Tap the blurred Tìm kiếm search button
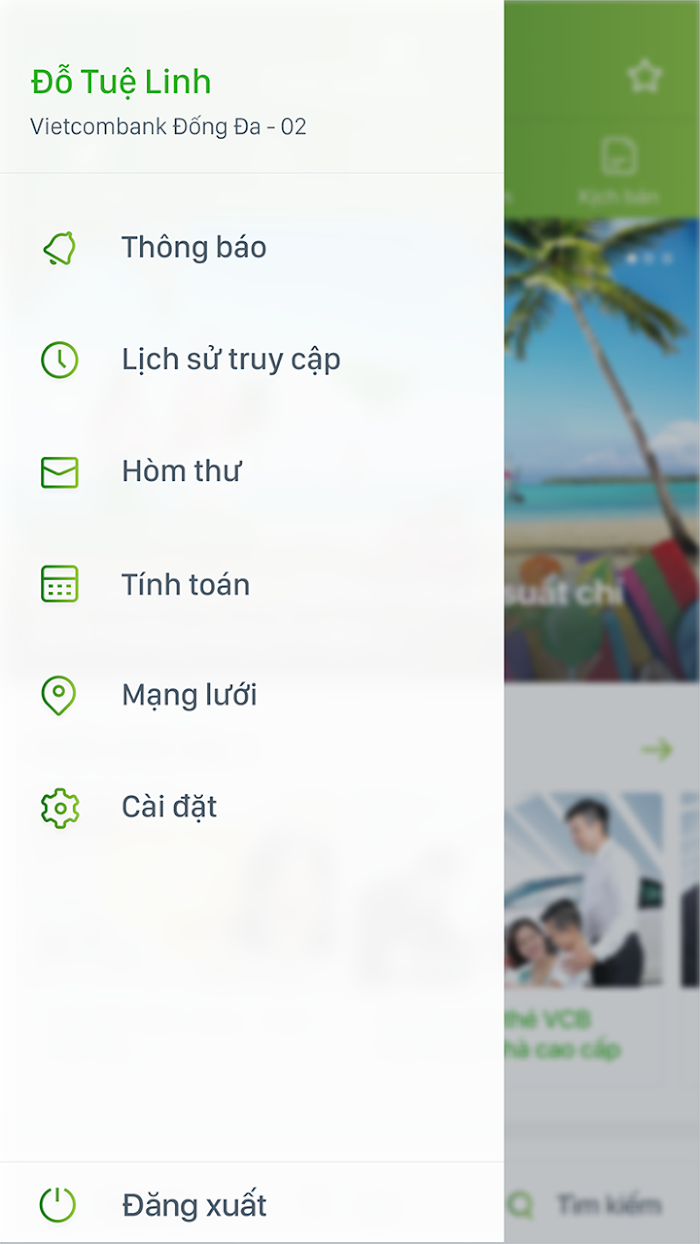The height and width of the screenshot is (1244, 700). coord(588,1204)
